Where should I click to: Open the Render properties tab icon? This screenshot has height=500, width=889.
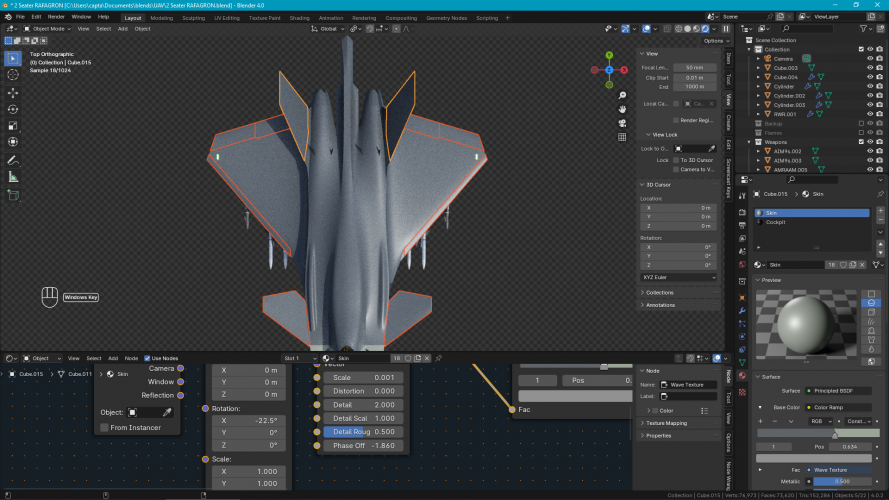click(742, 212)
